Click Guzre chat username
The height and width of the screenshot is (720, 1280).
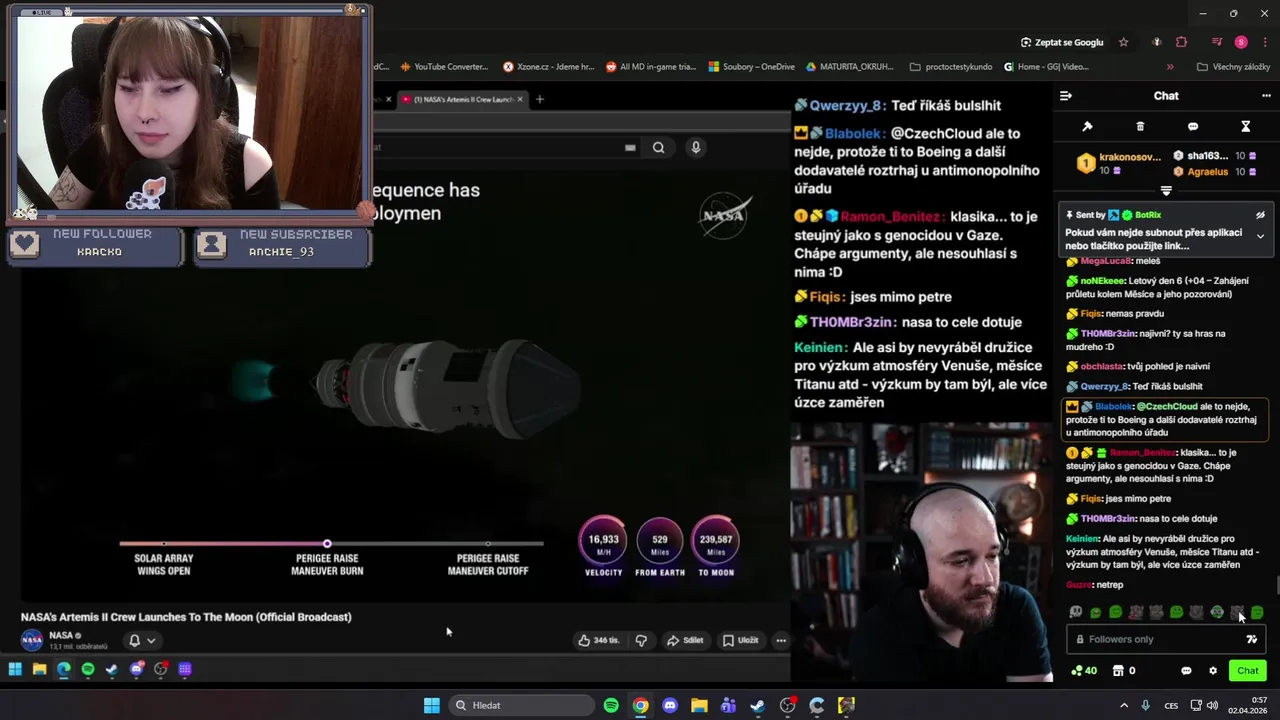click(1079, 584)
